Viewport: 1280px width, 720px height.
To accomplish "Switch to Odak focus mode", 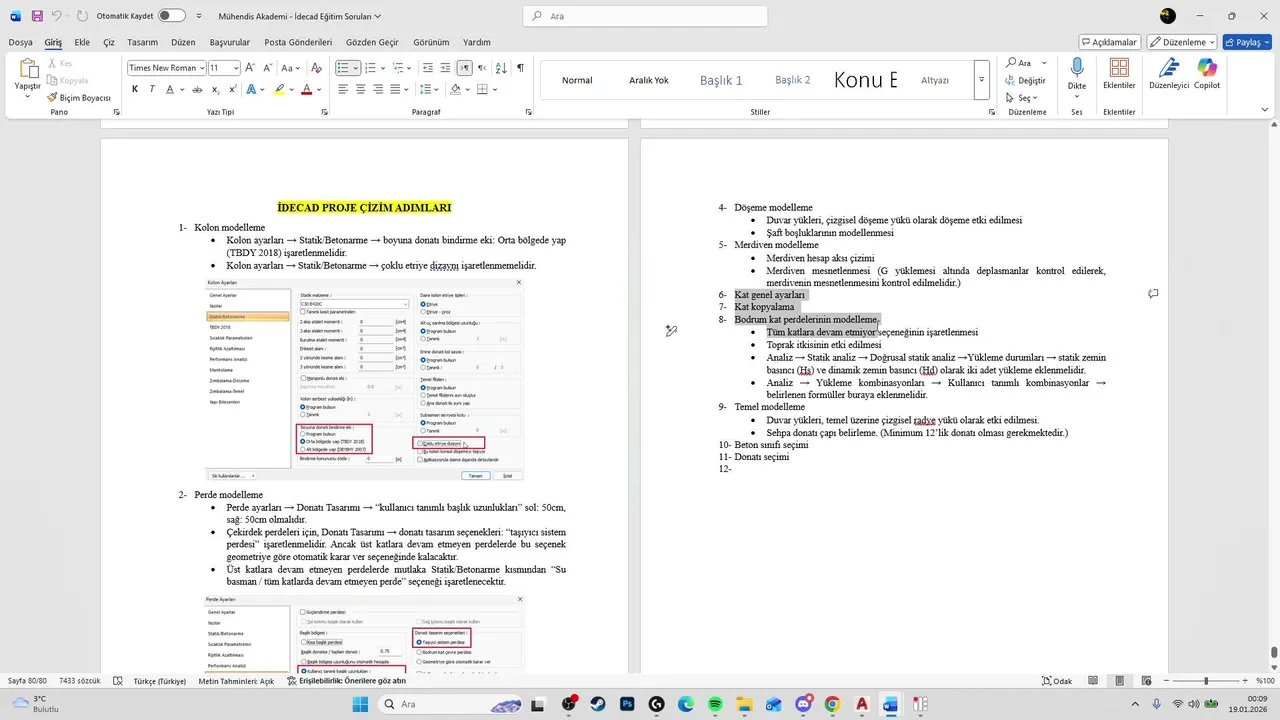I will [1056, 681].
